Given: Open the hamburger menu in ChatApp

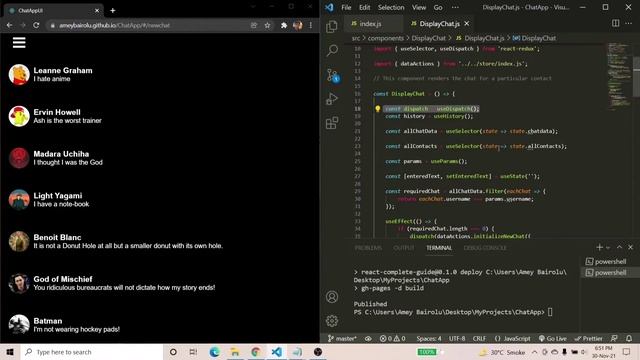Looking at the screenshot, I should [x=19, y=42].
